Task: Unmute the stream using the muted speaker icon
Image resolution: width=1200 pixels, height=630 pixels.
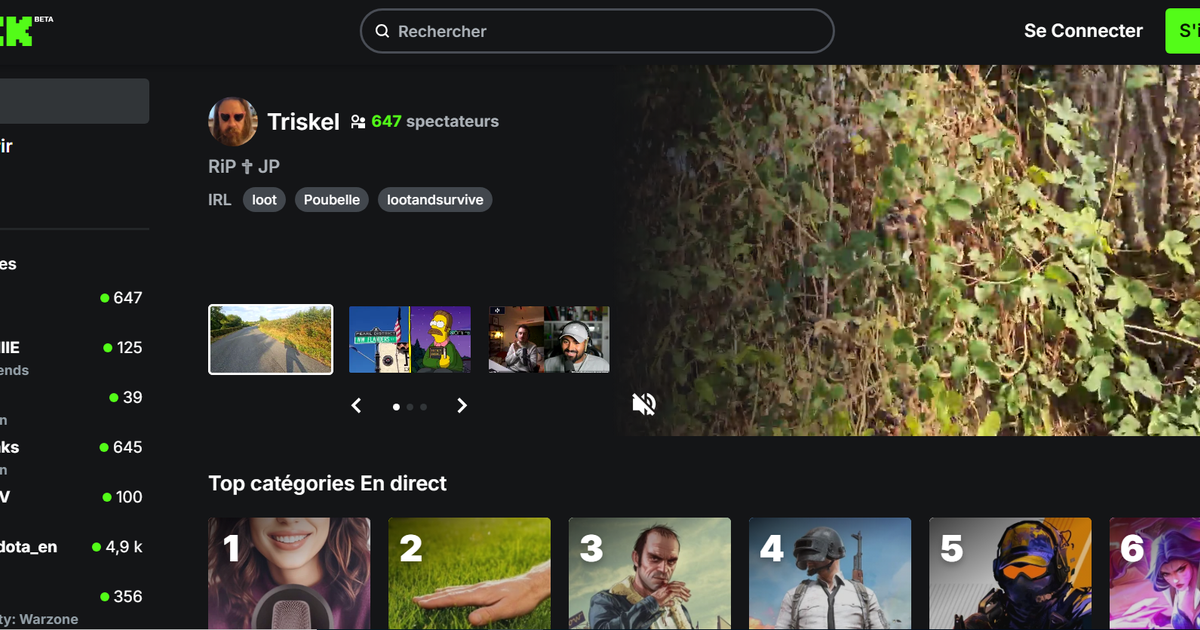Action: tap(644, 404)
